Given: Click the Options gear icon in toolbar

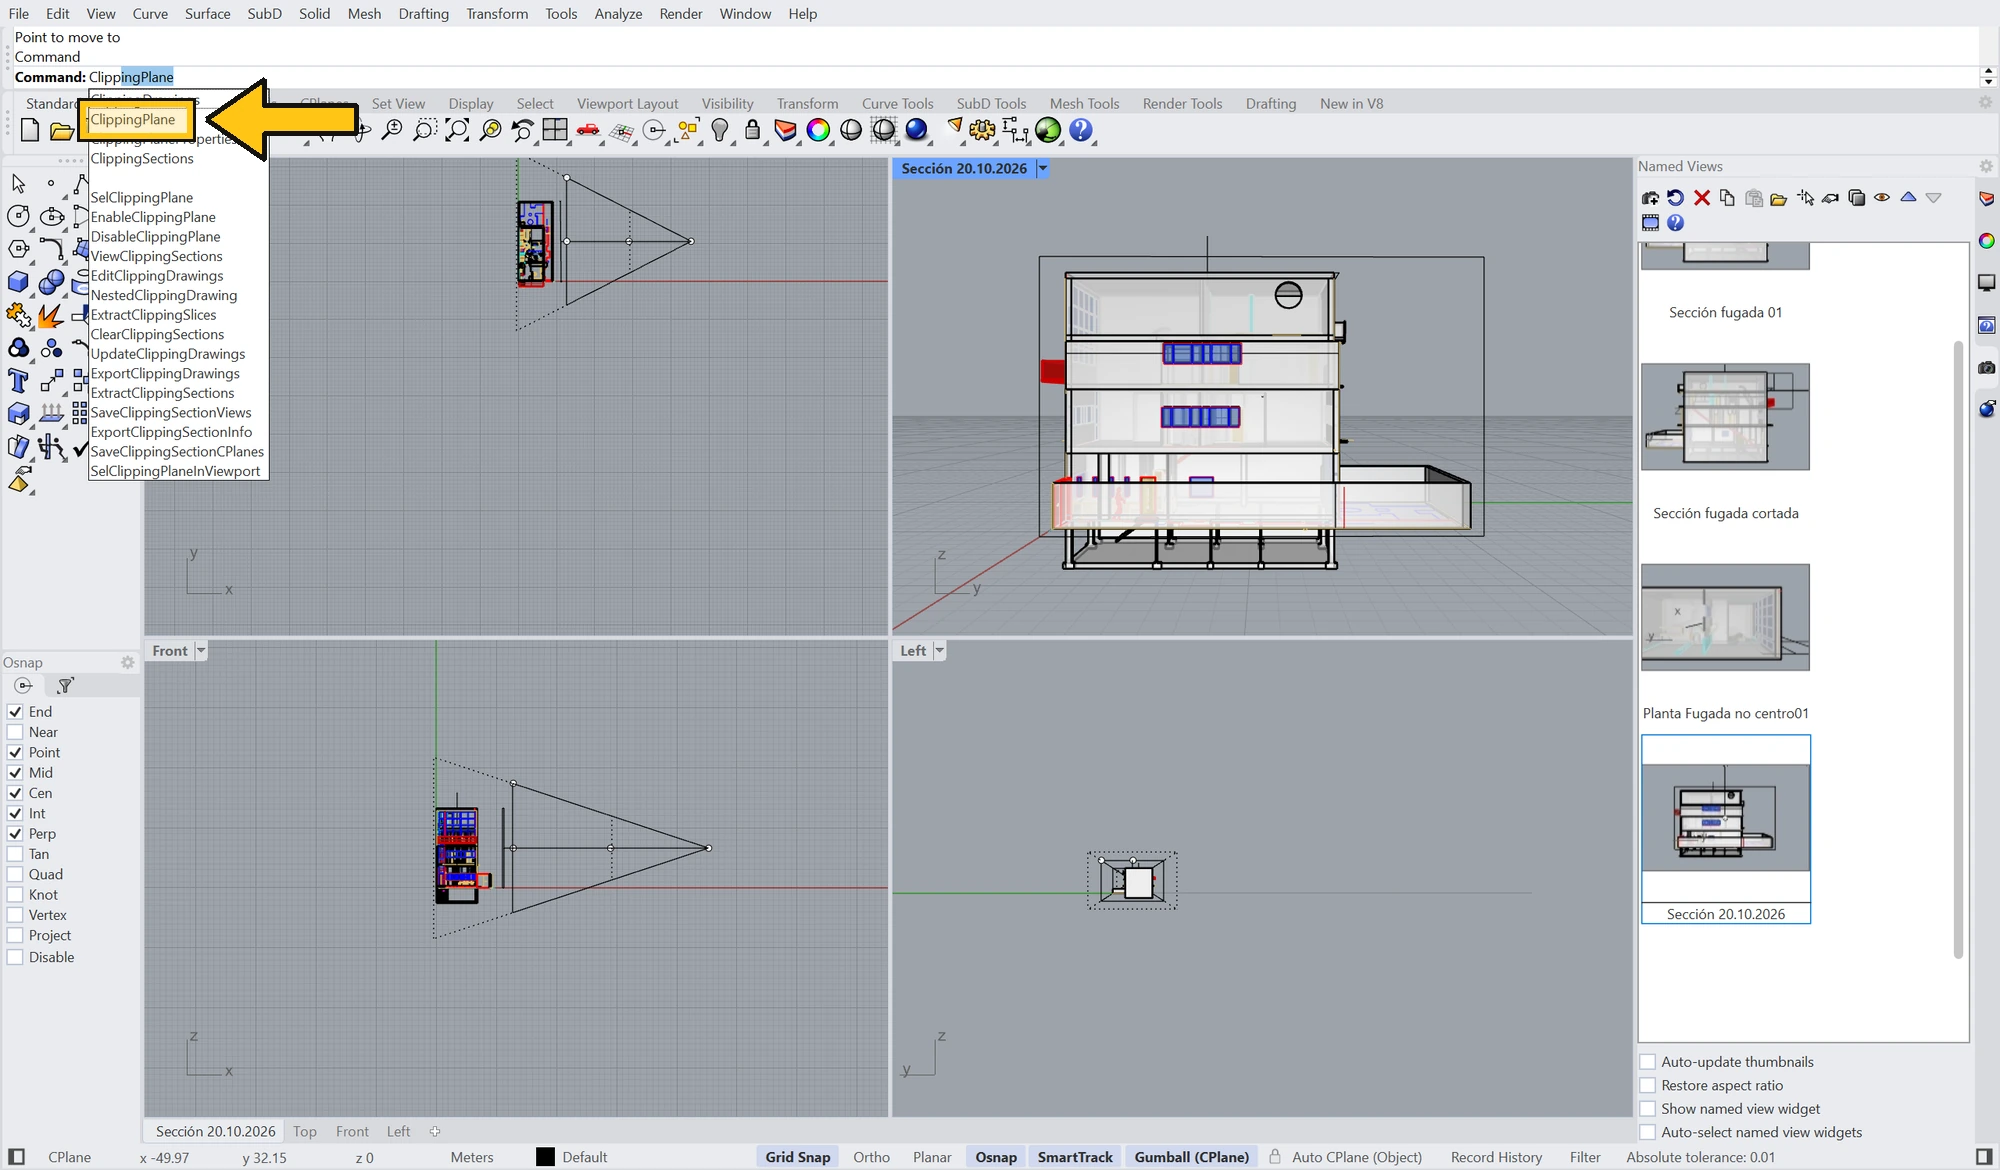Looking at the screenshot, I should (982, 130).
